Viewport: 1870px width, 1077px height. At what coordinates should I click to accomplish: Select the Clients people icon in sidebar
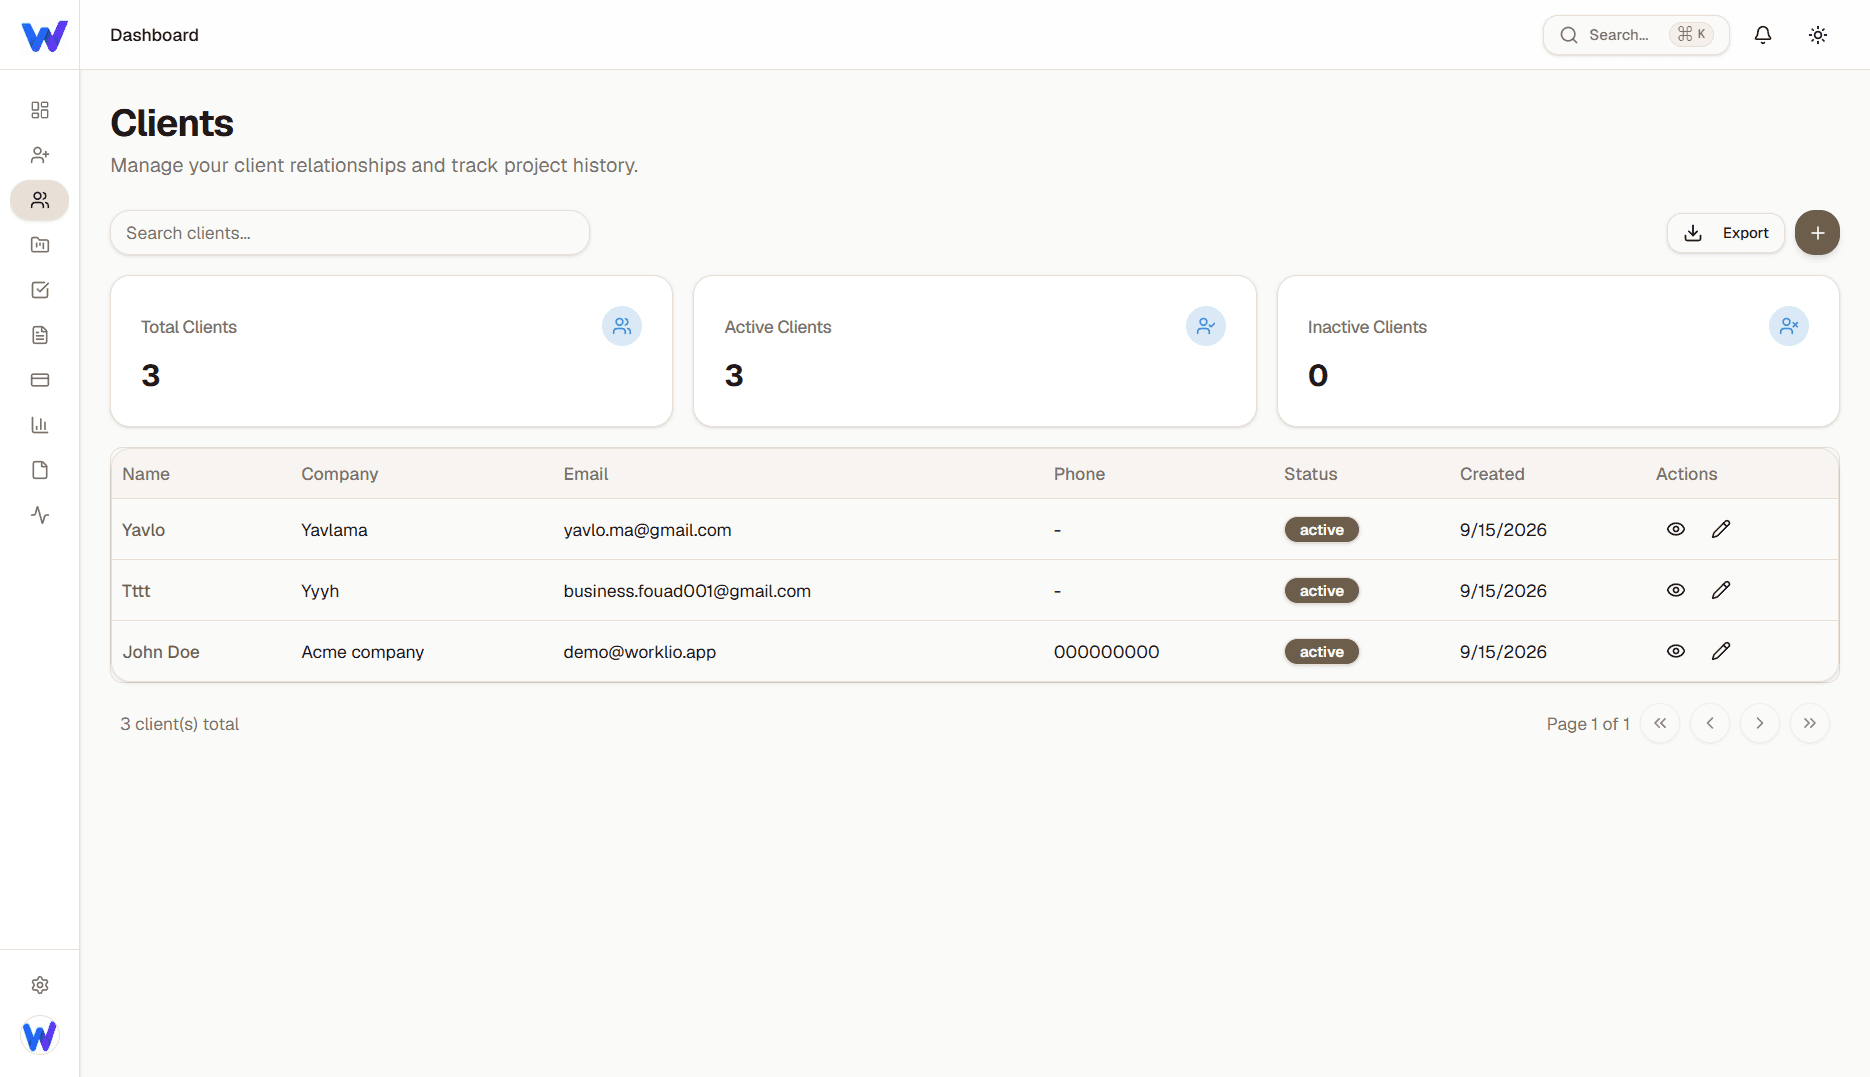(40, 200)
